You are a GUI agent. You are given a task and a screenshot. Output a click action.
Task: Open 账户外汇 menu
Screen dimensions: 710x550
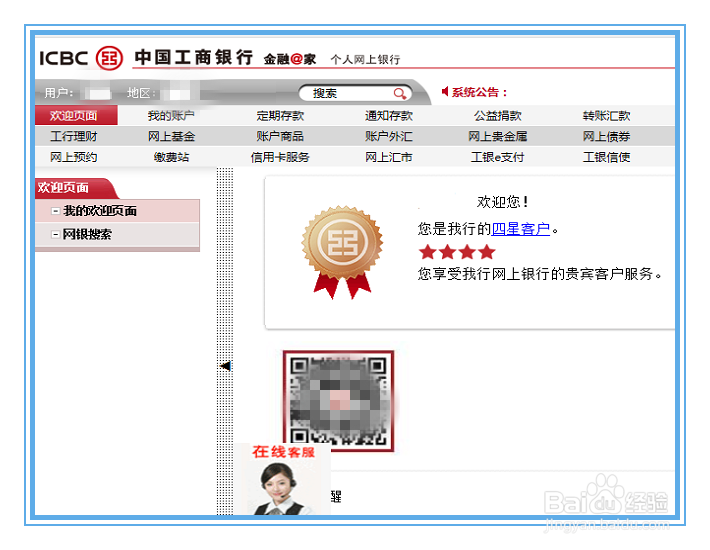click(389, 136)
